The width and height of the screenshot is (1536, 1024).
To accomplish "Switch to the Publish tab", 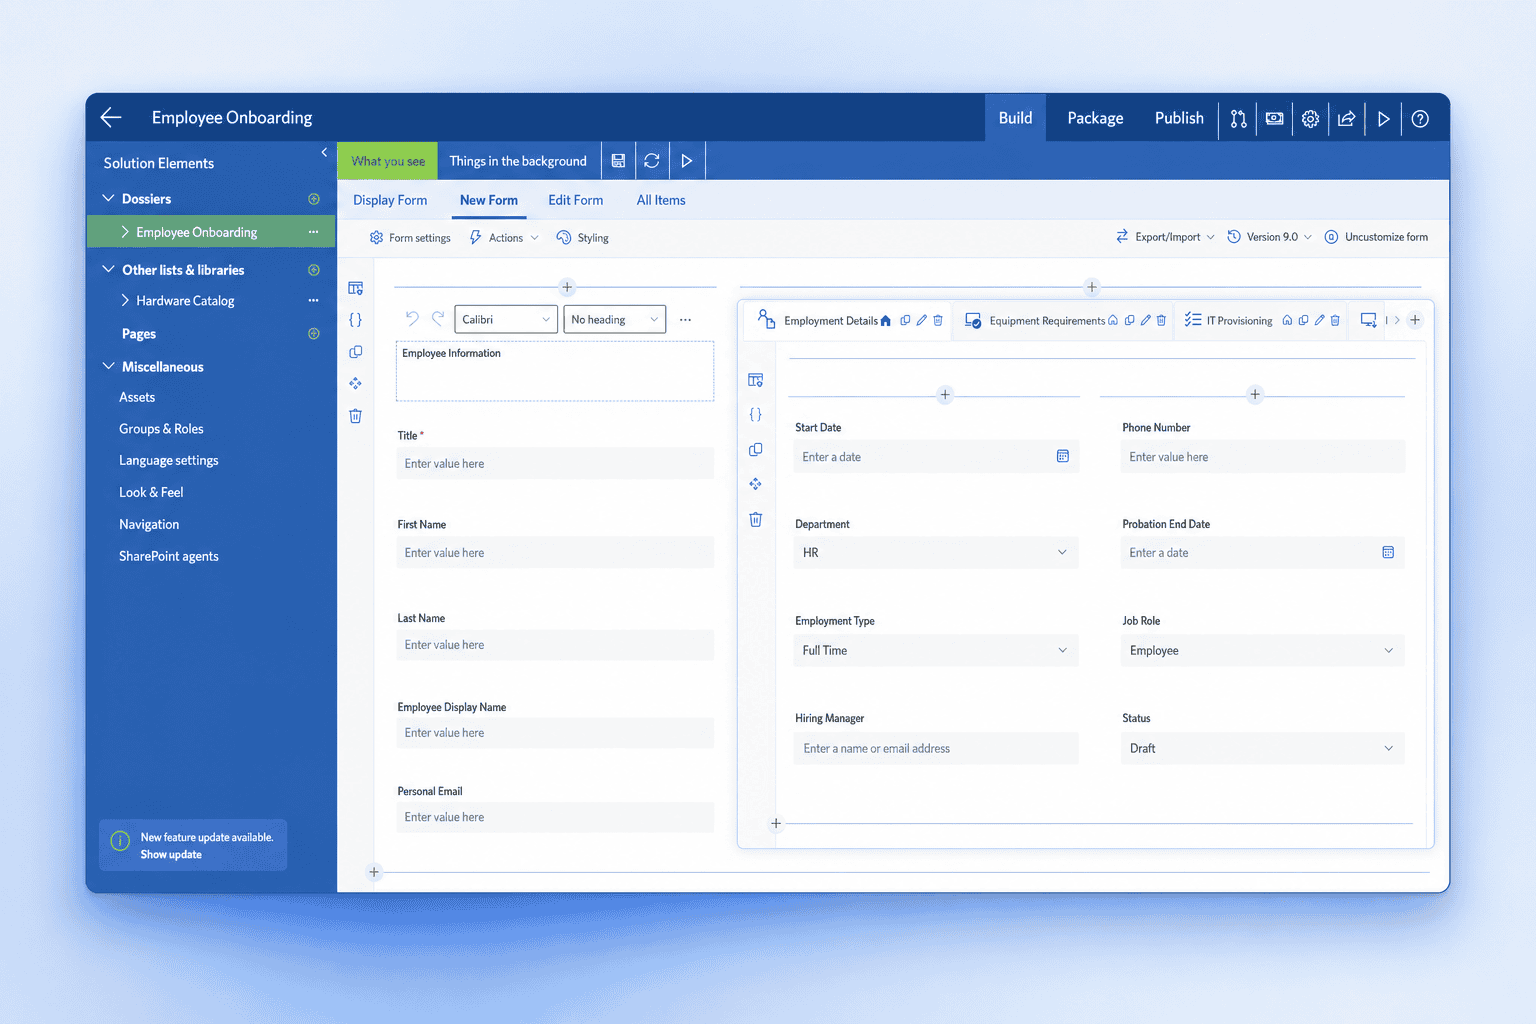I will point(1179,118).
